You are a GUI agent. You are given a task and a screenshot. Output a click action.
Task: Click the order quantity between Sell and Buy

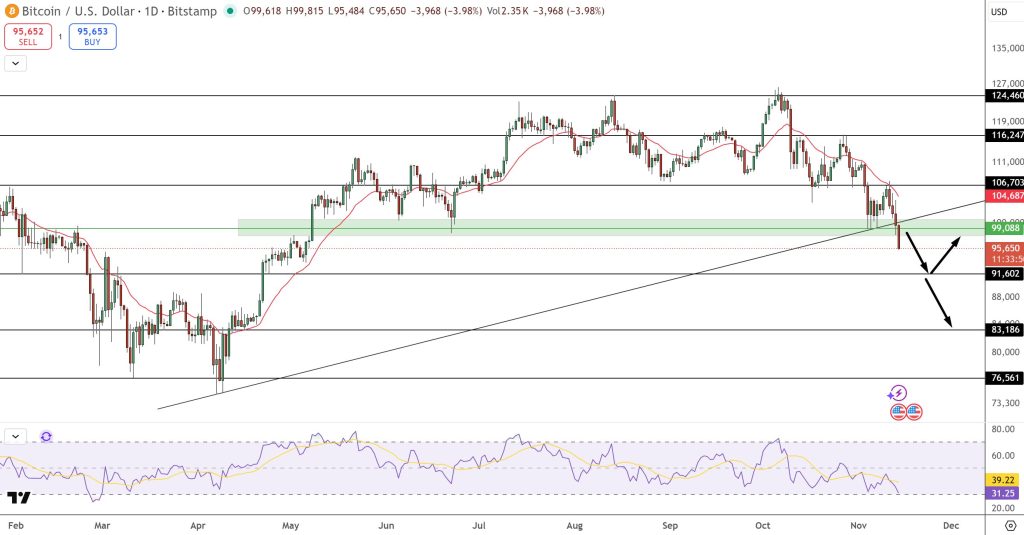pyautogui.click(x=59, y=37)
